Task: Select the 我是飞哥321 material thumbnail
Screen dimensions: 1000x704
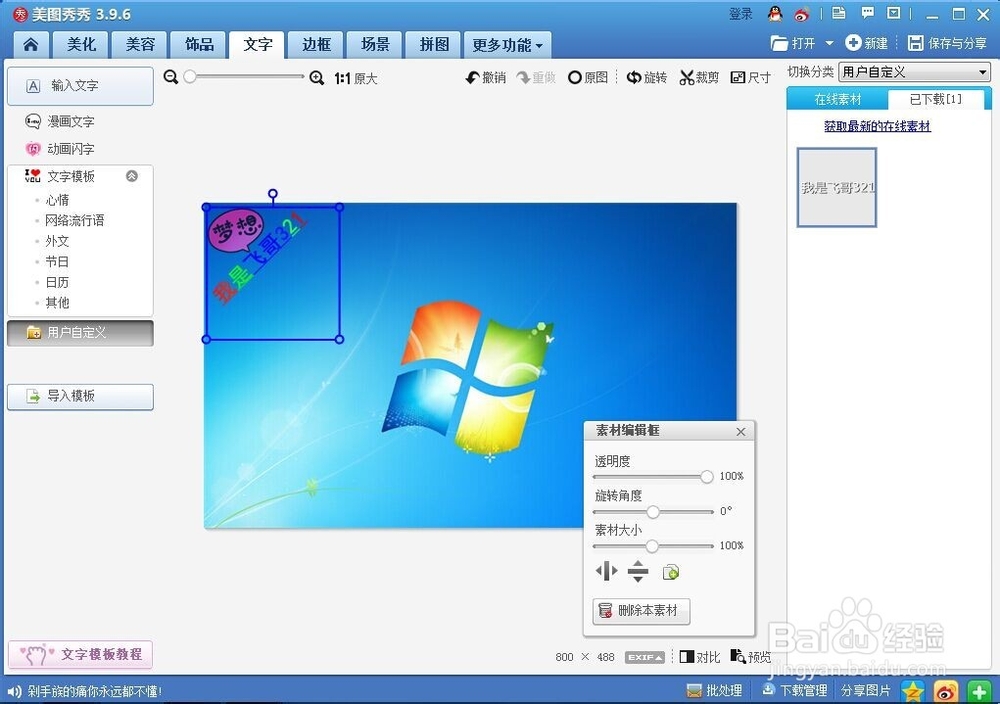Action: click(837, 187)
